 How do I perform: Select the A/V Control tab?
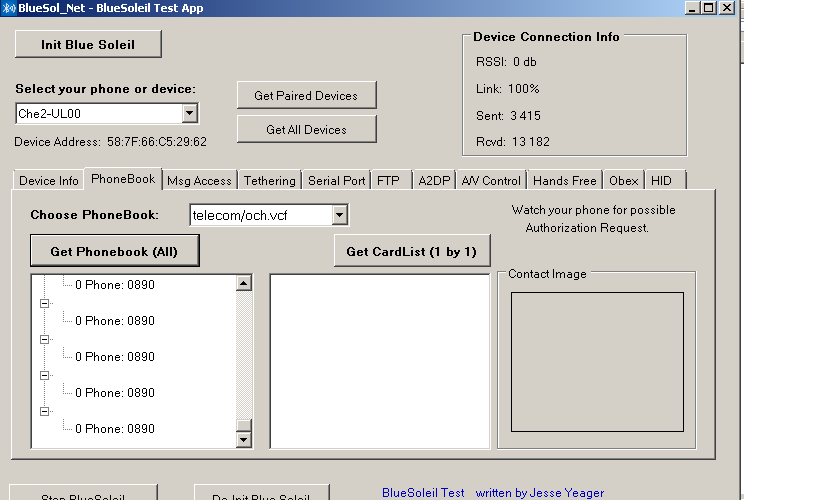491,181
